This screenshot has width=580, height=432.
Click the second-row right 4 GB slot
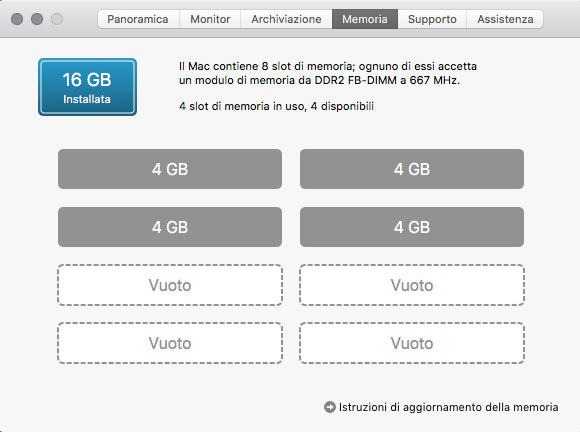pos(412,227)
